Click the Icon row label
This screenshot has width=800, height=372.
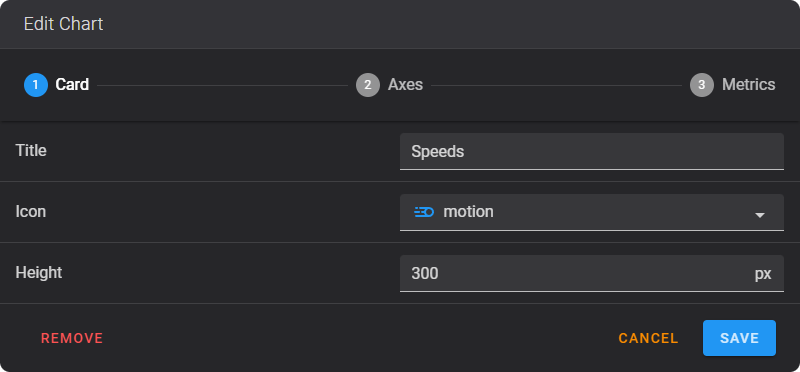pos(31,211)
